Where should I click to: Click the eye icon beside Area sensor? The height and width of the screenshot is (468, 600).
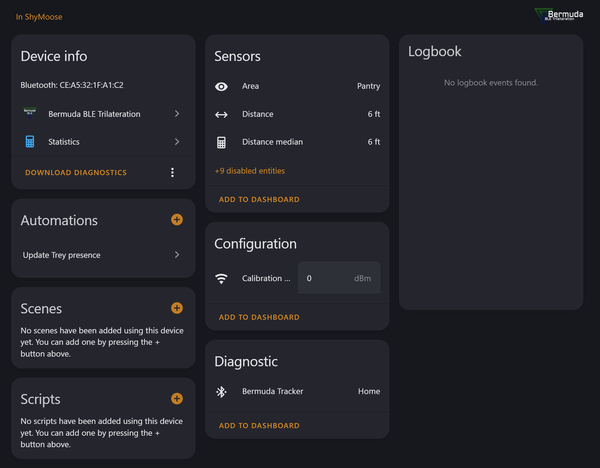tap(222, 87)
